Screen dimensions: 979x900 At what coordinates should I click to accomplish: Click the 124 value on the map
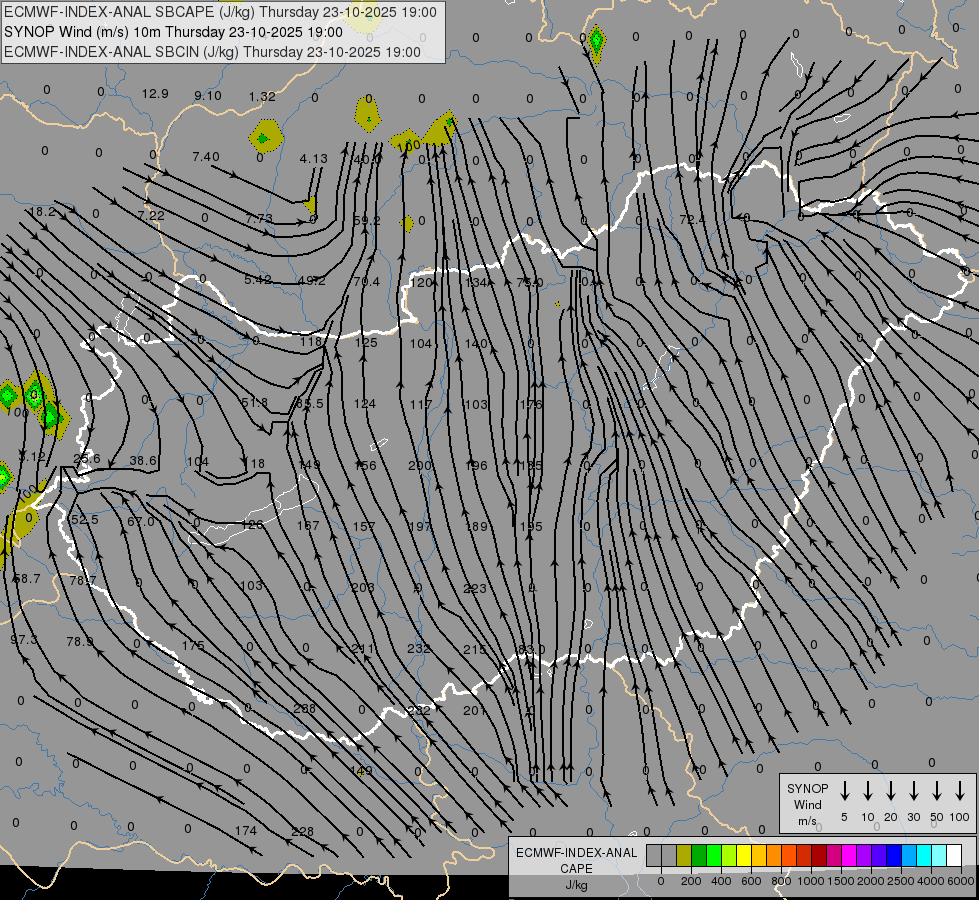pyautogui.click(x=365, y=403)
